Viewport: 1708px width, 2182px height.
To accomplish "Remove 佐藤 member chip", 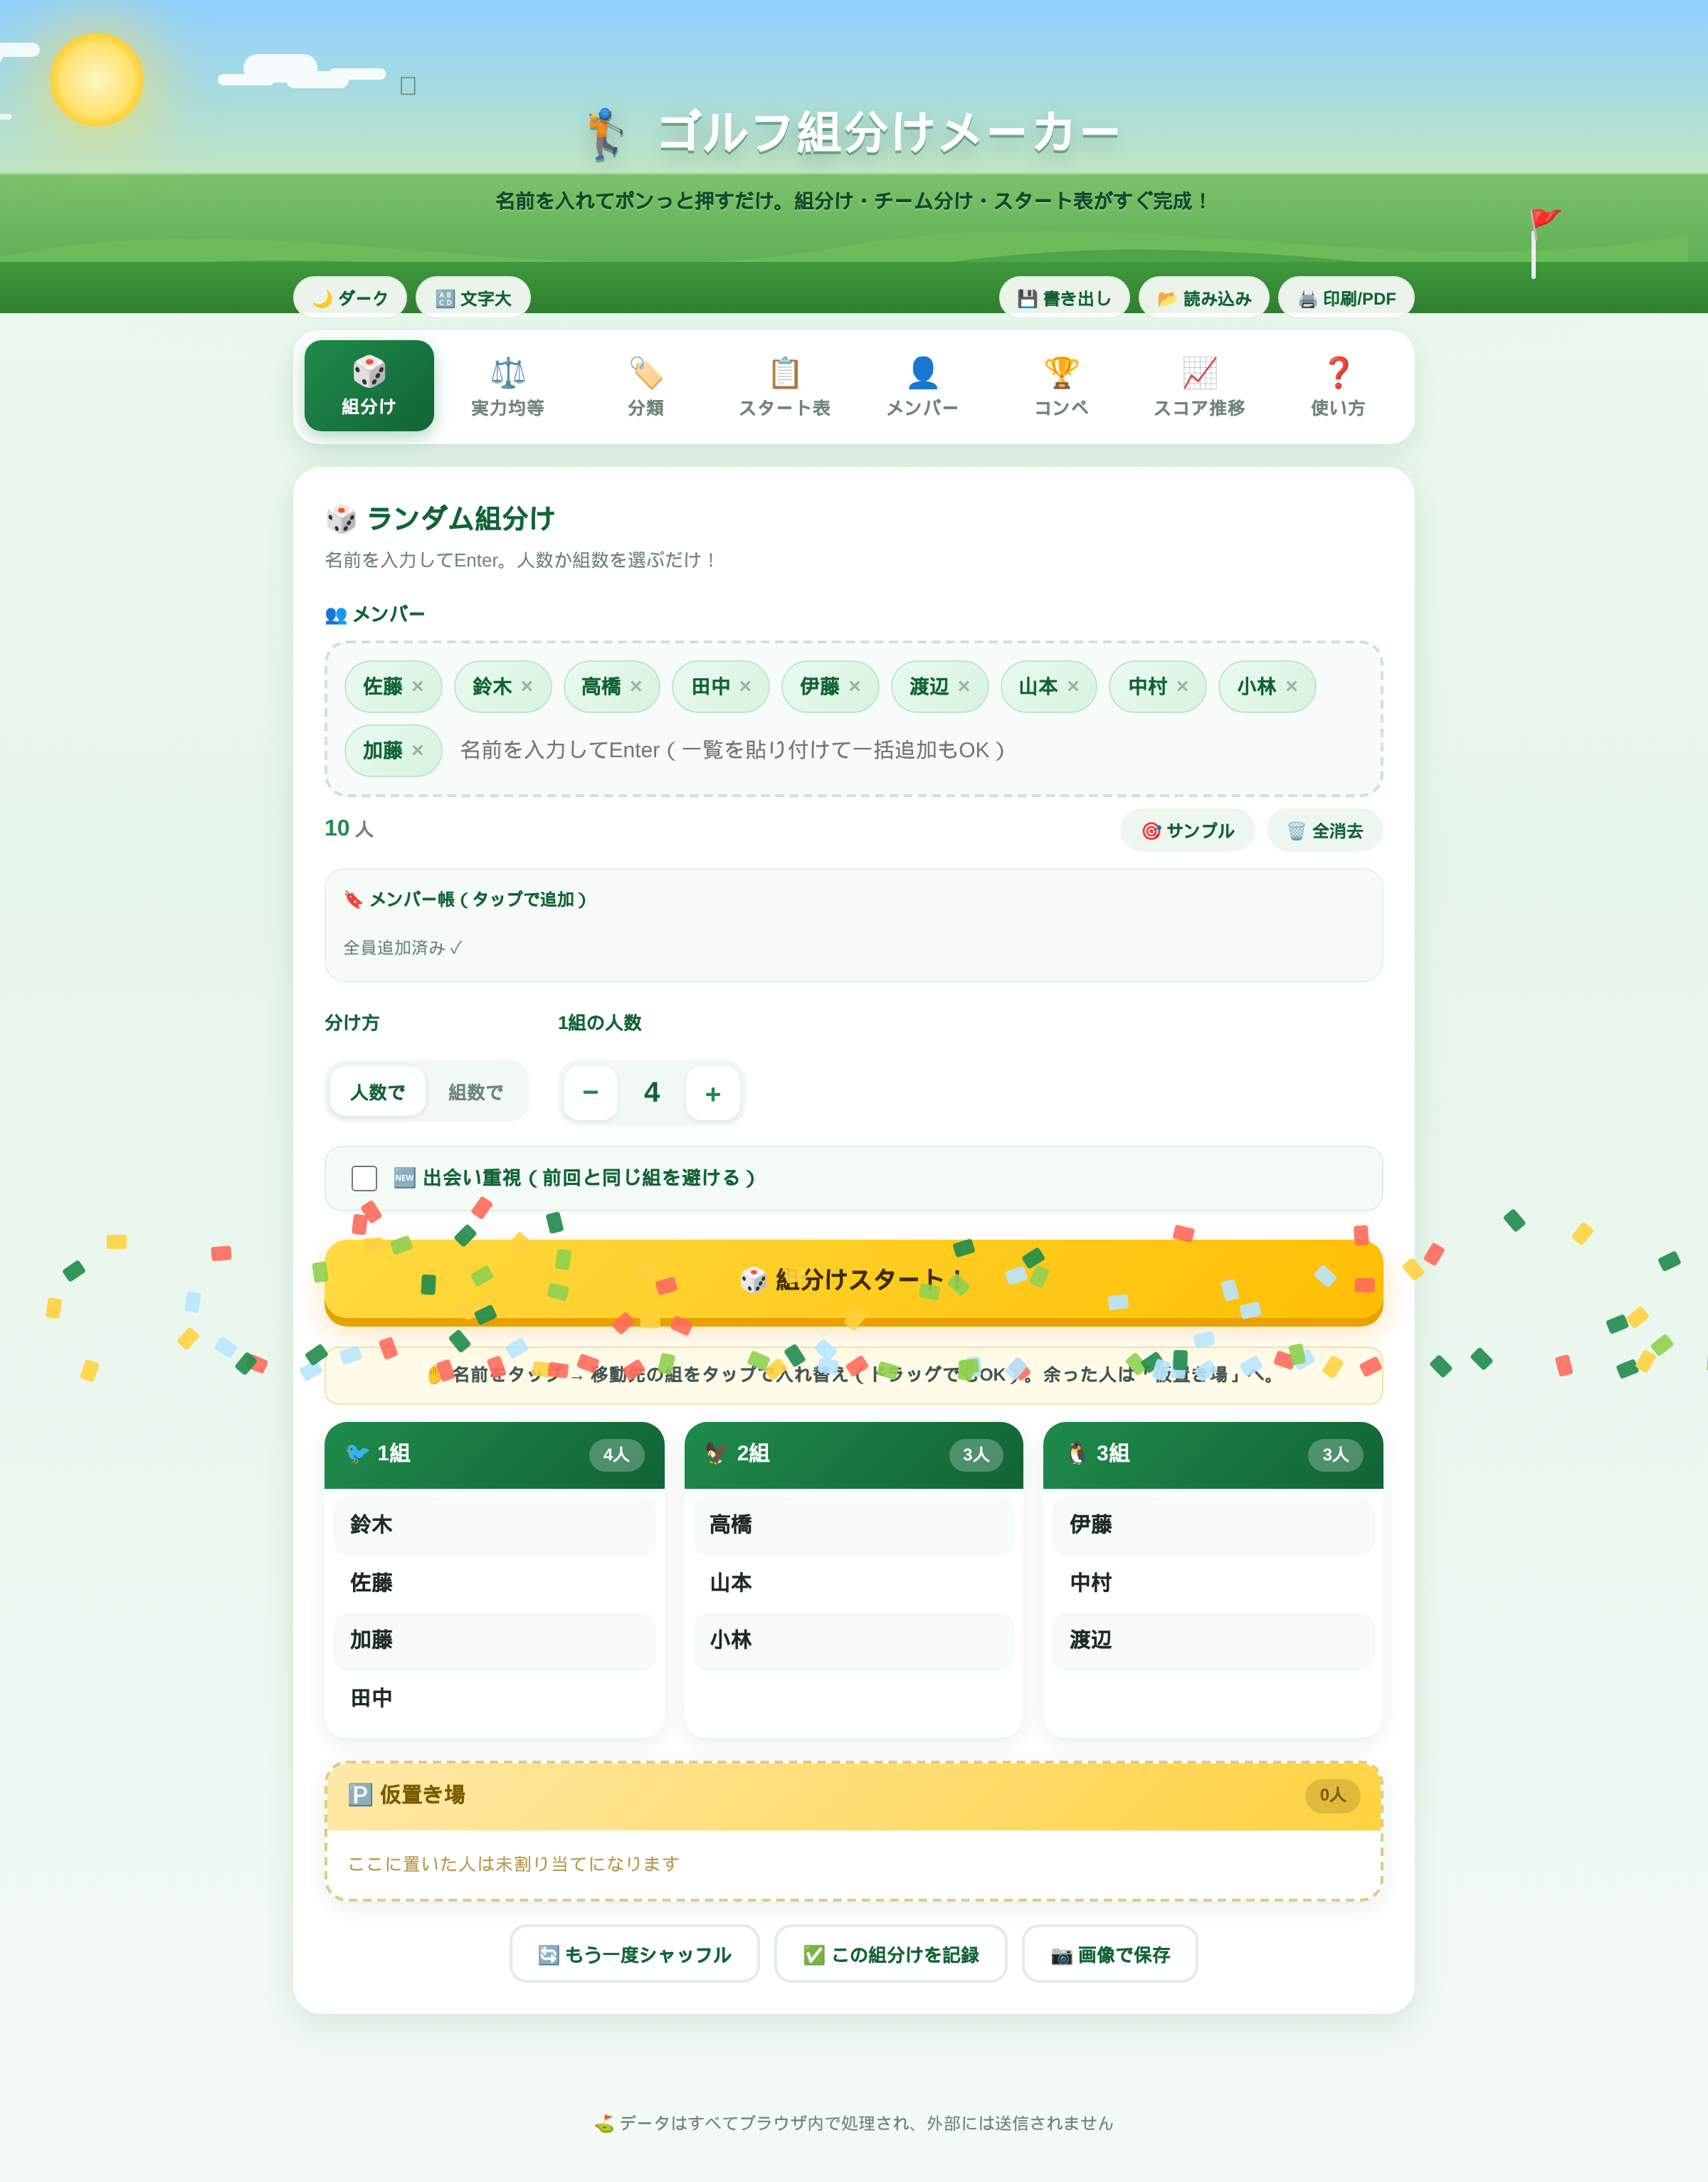I will (x=418, y=686).
